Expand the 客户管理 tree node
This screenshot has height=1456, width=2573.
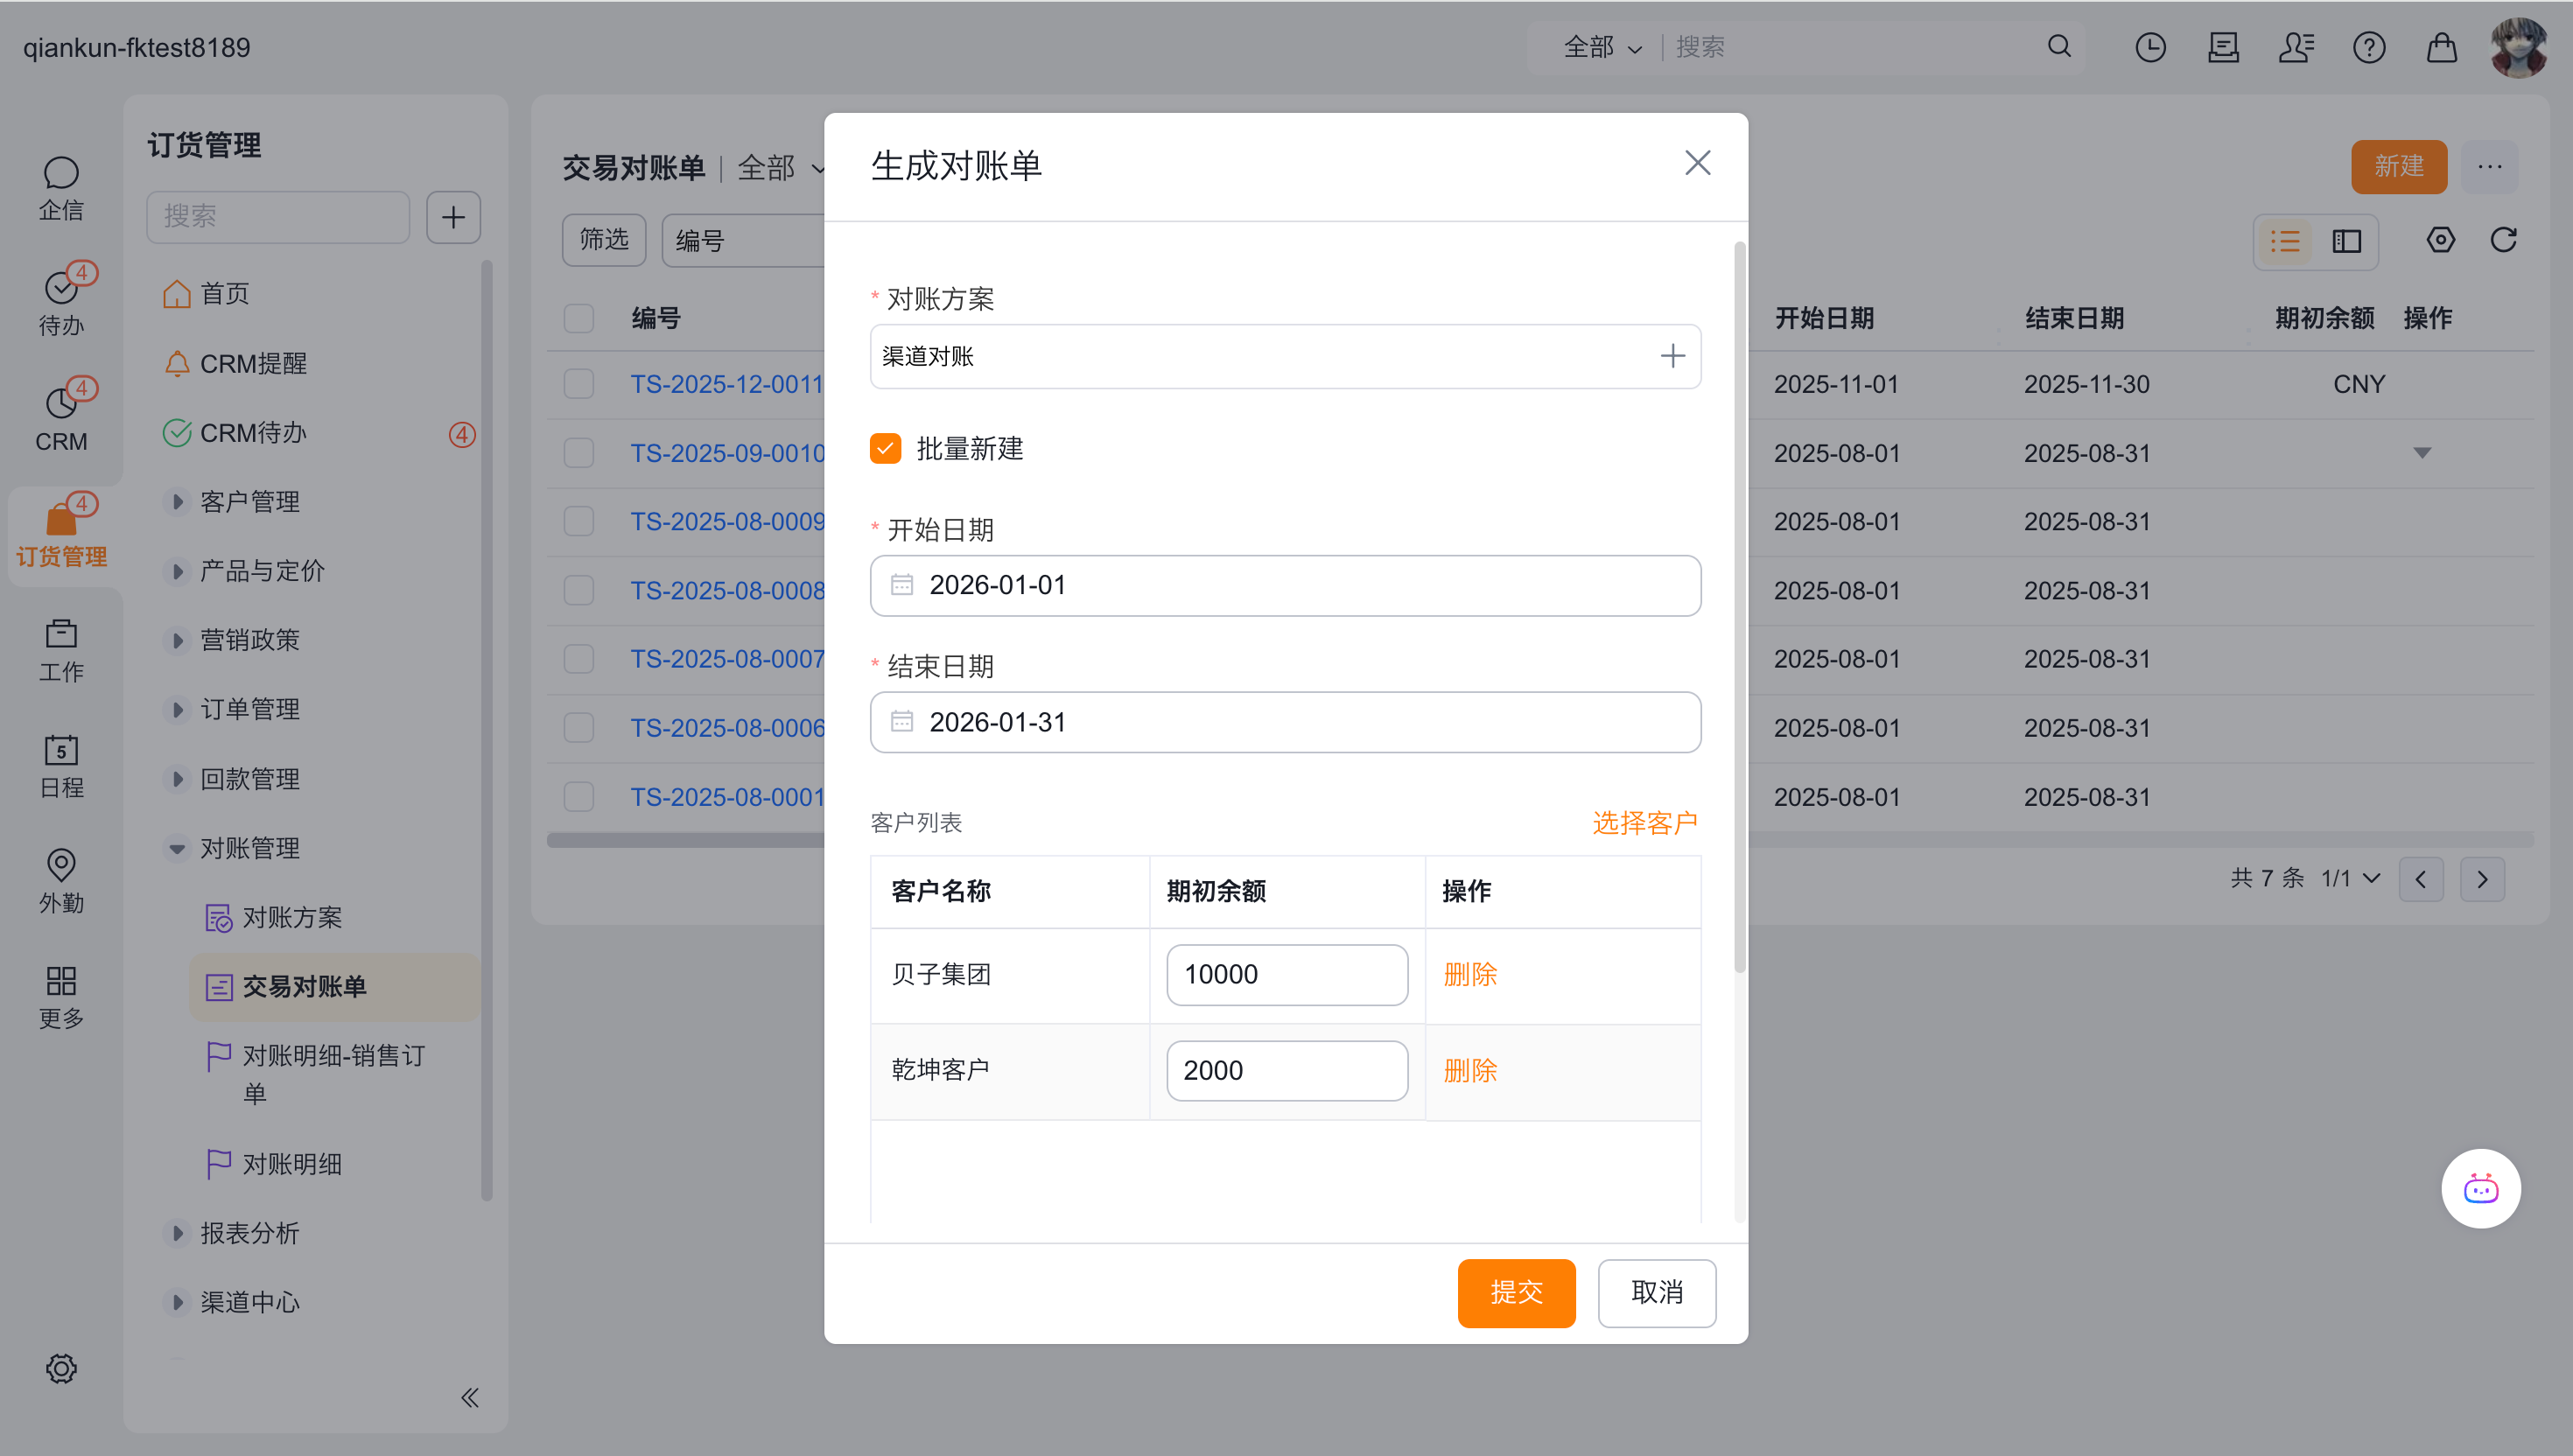177,502
